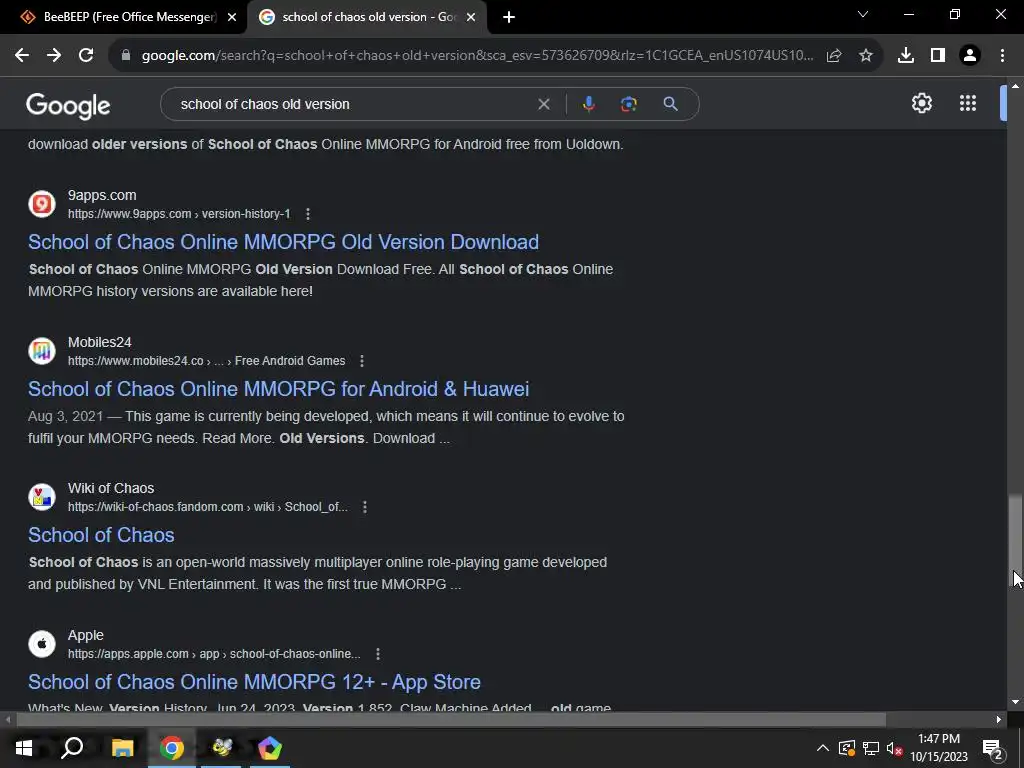Screen dimensions: 1024x768
Task: Close the BeeBEEP tab
Action: point(231,17)
